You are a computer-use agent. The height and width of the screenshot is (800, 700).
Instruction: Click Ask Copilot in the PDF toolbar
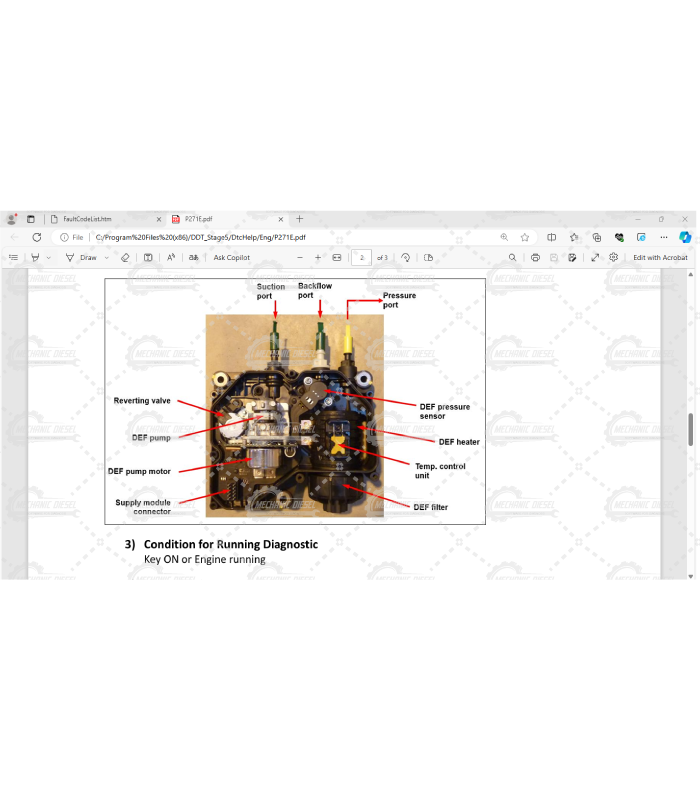click(231, 257)
